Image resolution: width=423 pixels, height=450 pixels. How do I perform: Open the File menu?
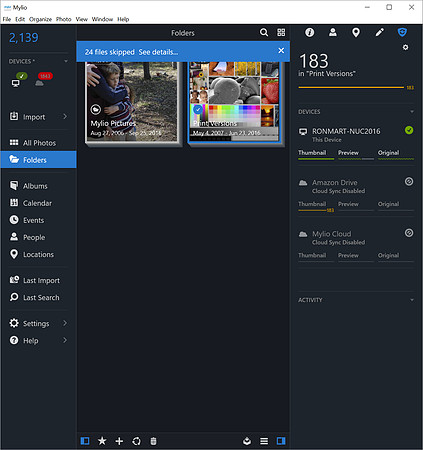coord(7,19)
